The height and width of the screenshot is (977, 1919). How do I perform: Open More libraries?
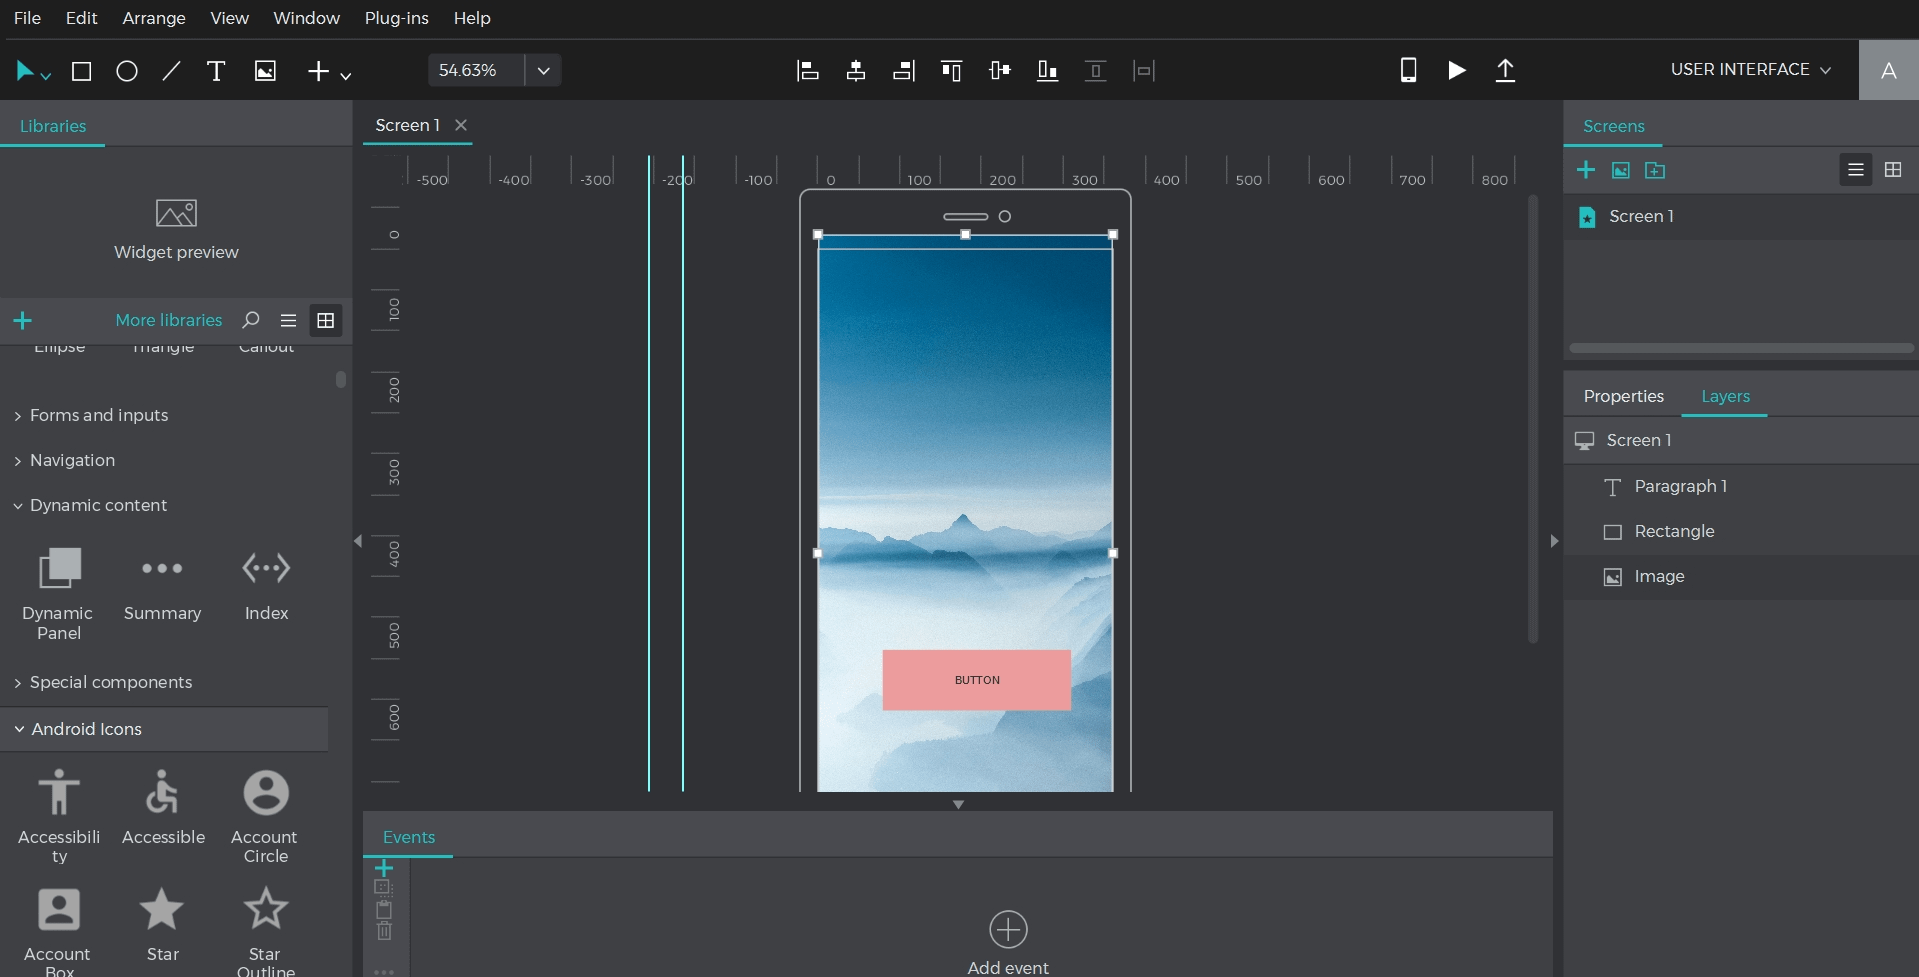168,320
